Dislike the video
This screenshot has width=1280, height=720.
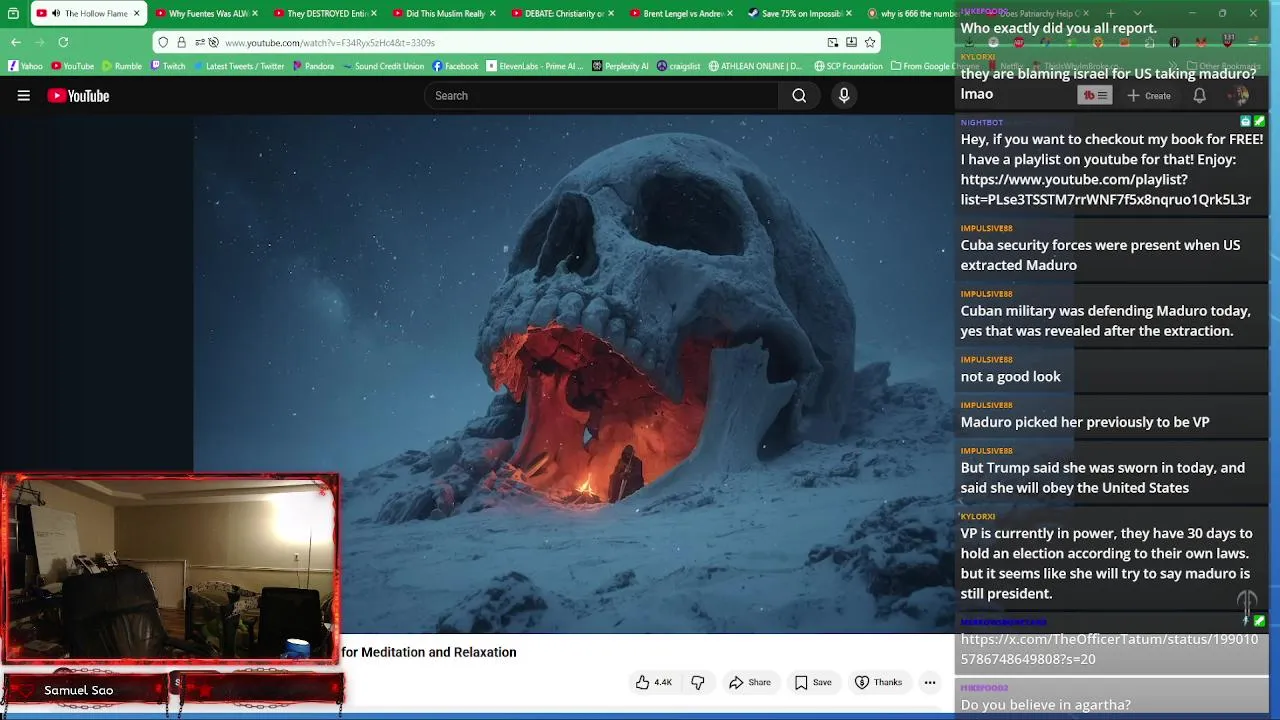tap(698, 682)
